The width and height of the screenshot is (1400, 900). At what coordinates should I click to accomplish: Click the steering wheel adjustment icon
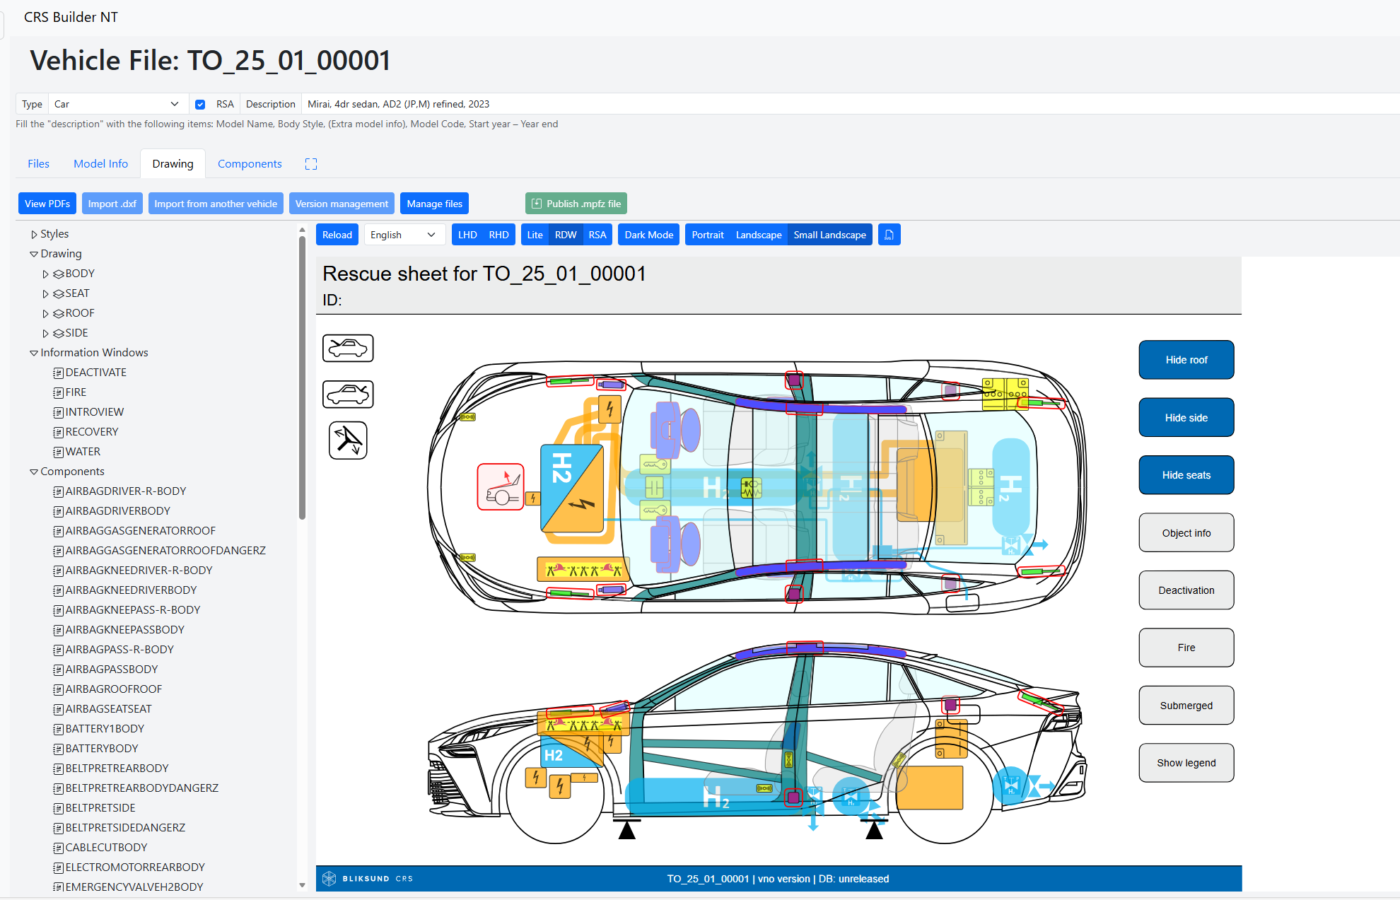tap(348, 440)
